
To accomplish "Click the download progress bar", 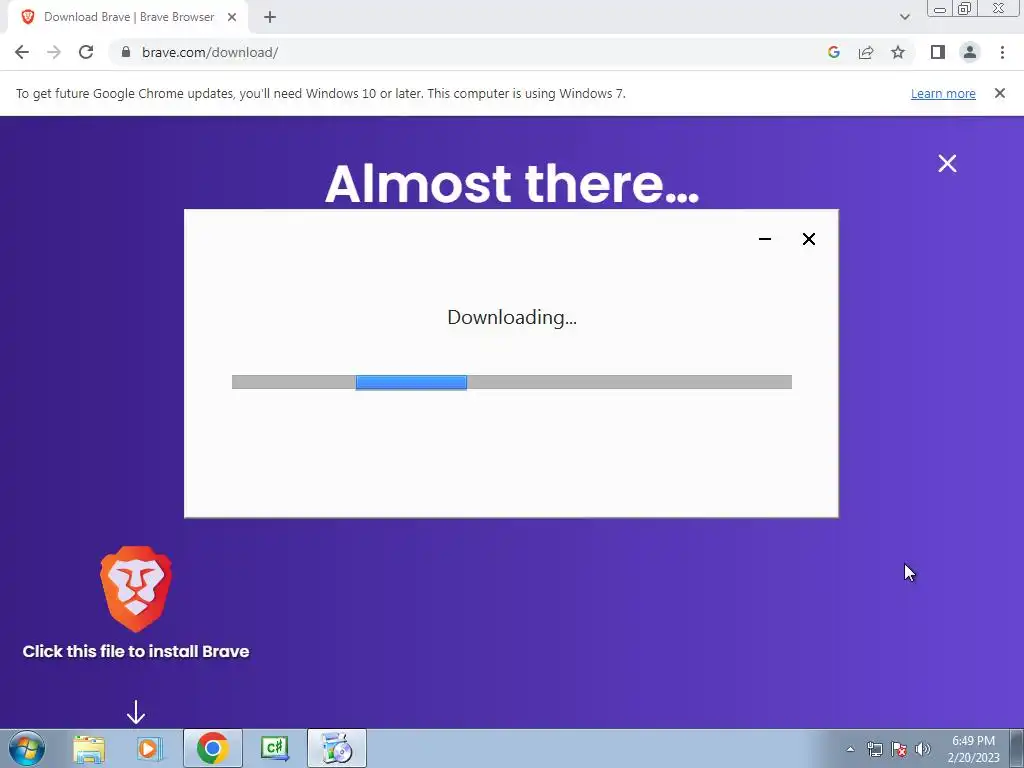I will [511, 382].
